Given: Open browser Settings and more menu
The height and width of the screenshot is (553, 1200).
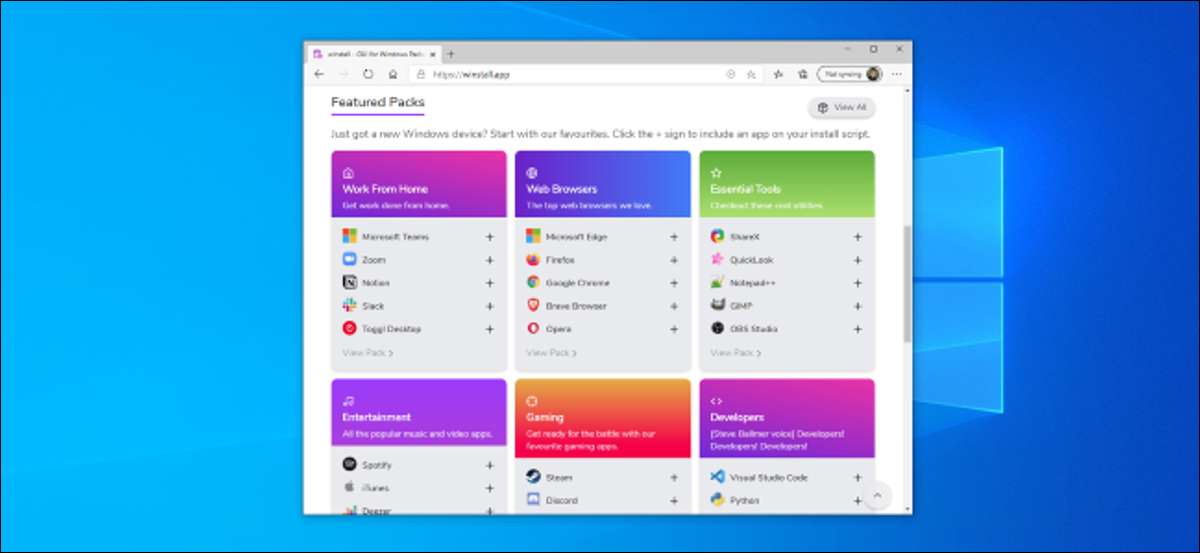Looking at the screenshot, I should pos(897,74).
